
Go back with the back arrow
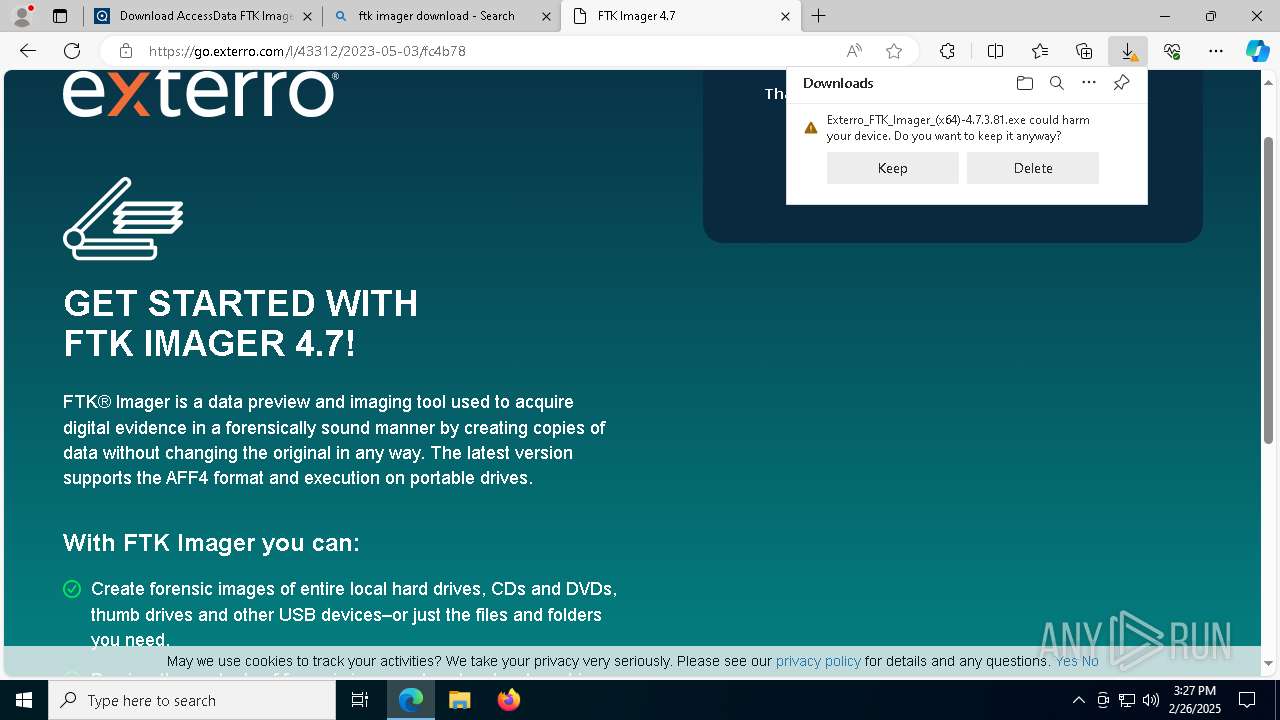click(x=28, y=51)
